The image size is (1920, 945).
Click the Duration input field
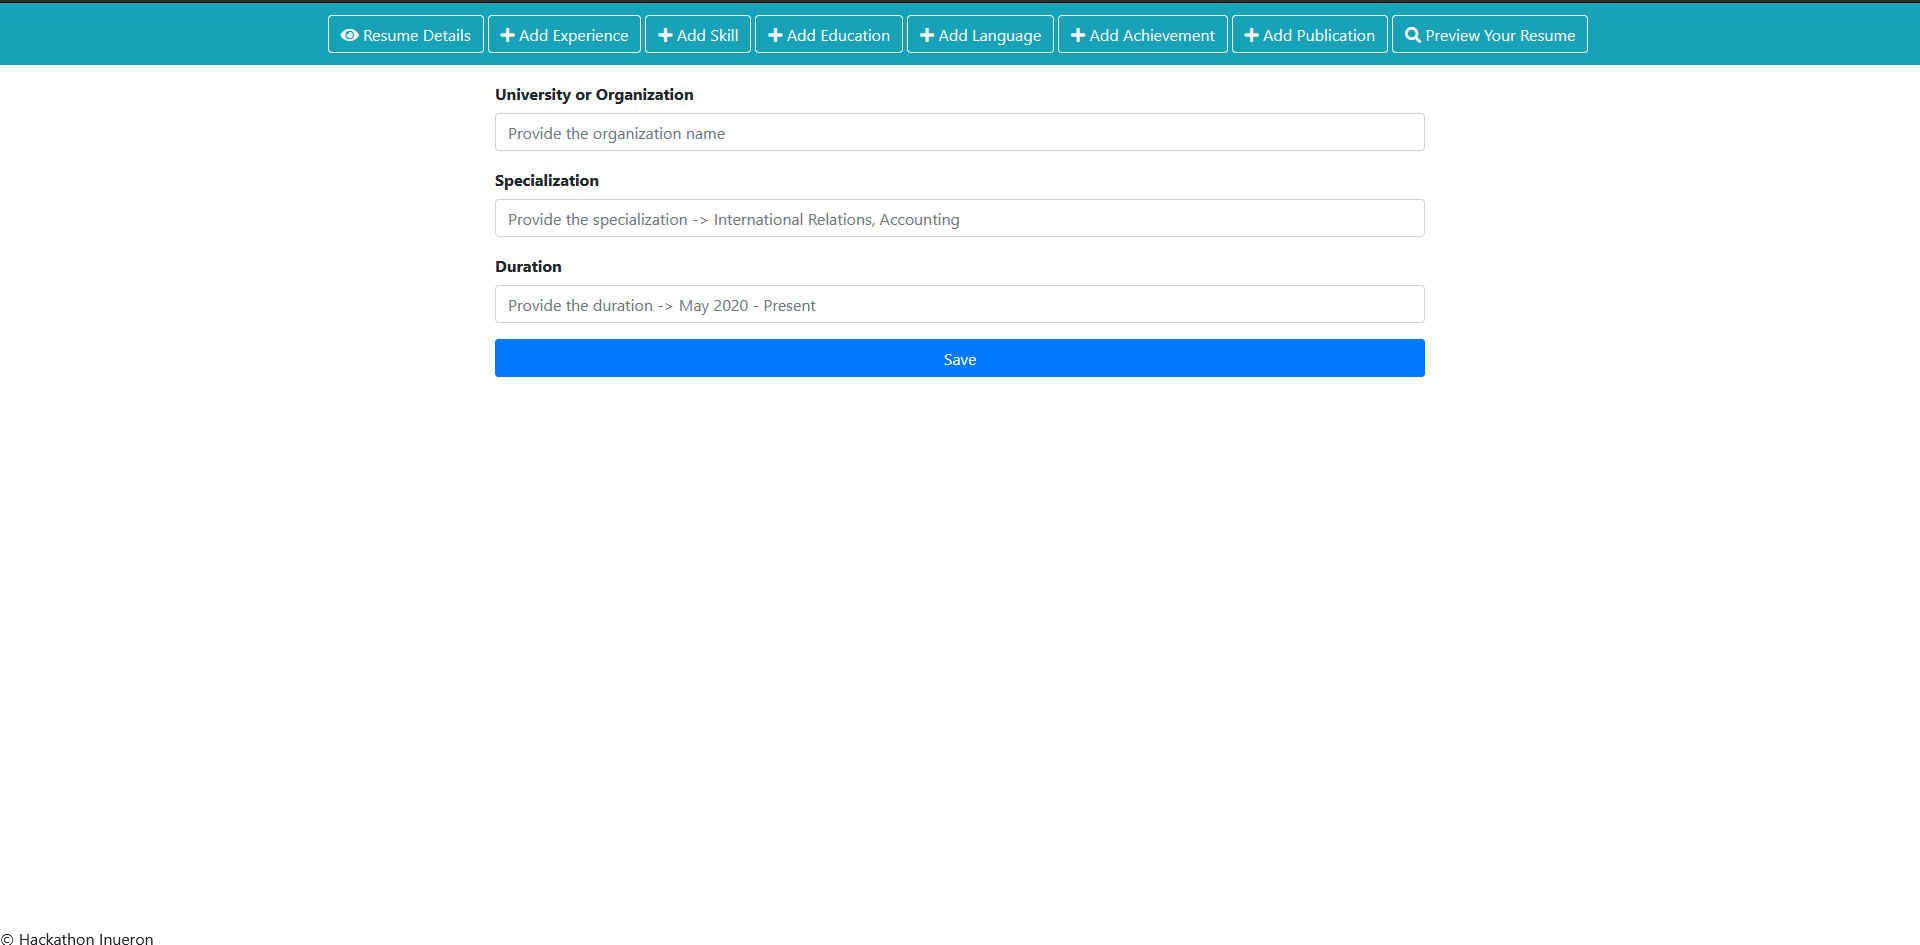pyautogui.click(x=959, y=304)
